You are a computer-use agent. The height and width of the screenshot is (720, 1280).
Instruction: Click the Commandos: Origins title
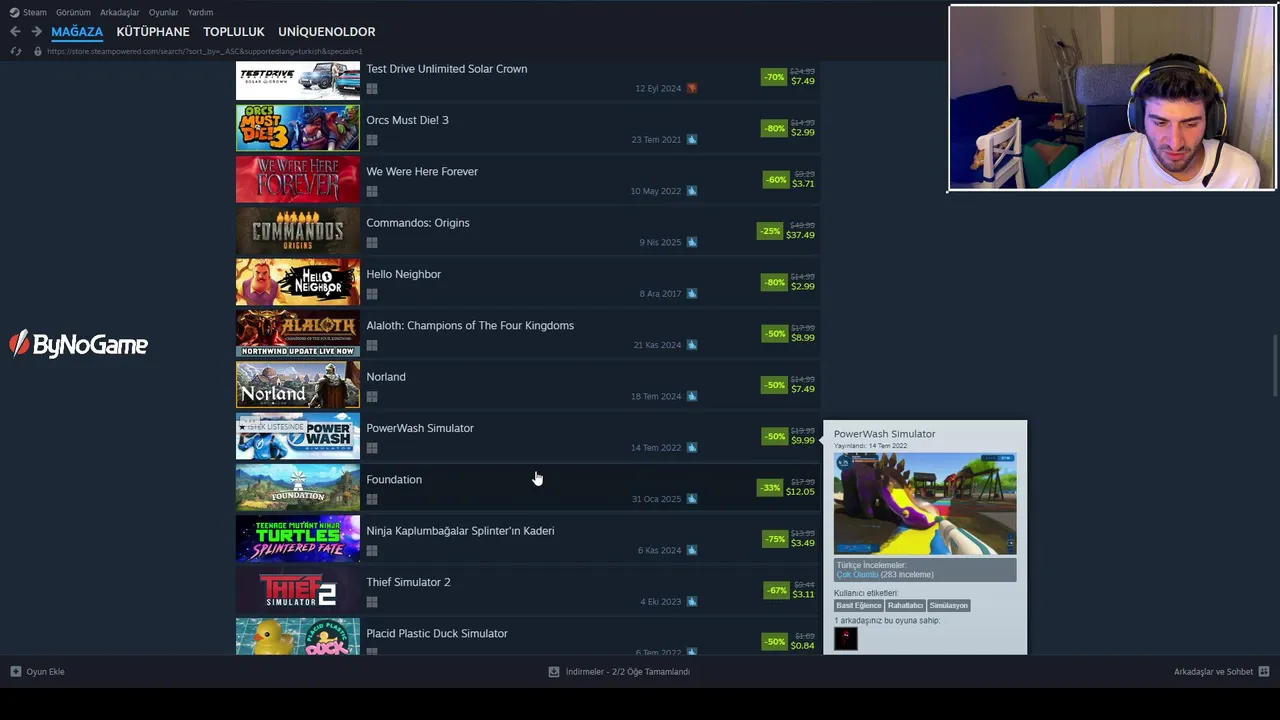(x=417, y=223)
